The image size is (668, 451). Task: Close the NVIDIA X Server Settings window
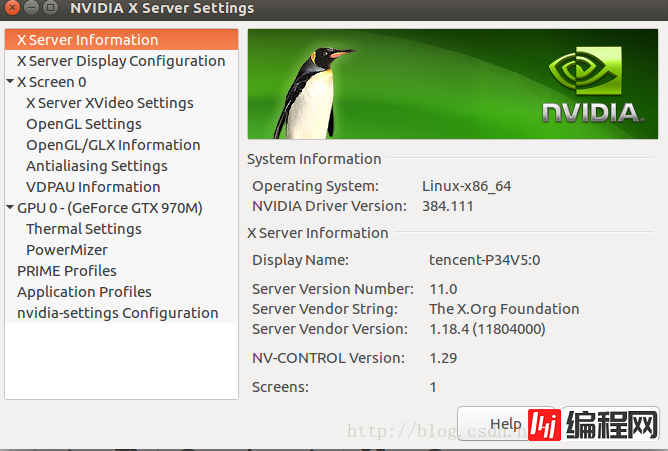tap(12, 8)
